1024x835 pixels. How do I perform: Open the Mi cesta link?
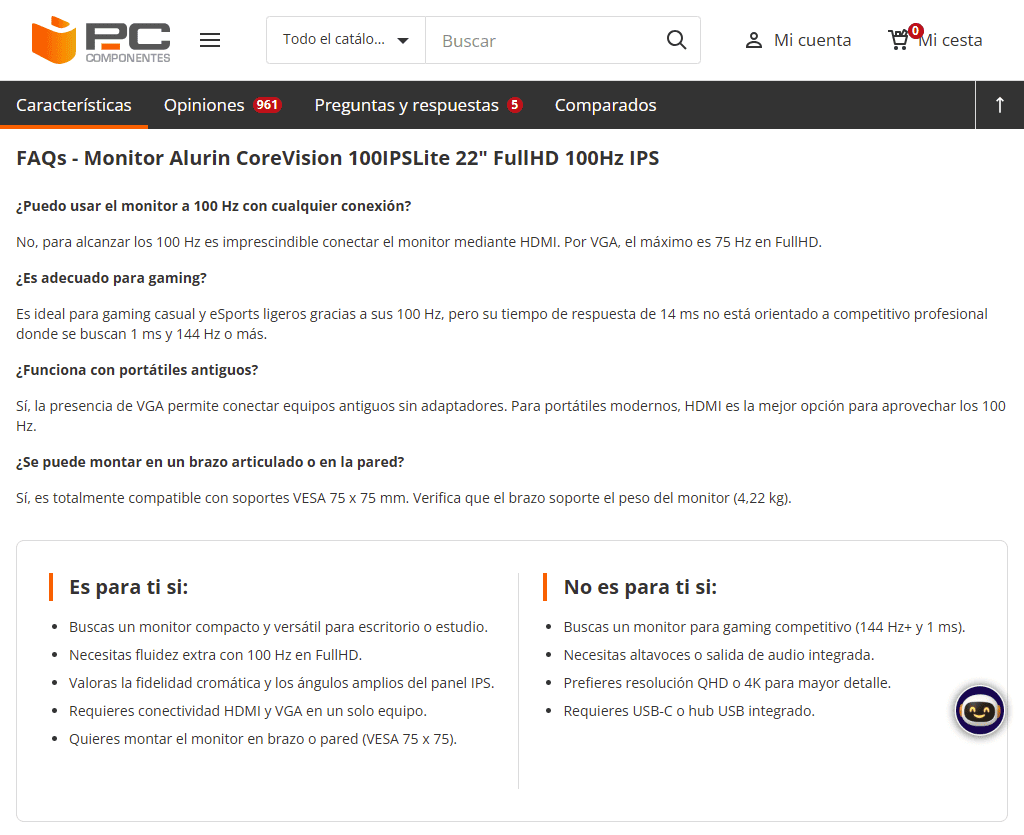coord(950,40)
